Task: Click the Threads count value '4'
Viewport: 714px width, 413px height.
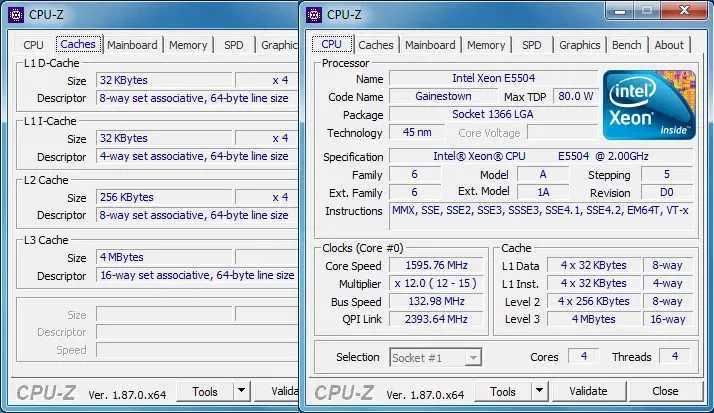Action: (675, 357)
